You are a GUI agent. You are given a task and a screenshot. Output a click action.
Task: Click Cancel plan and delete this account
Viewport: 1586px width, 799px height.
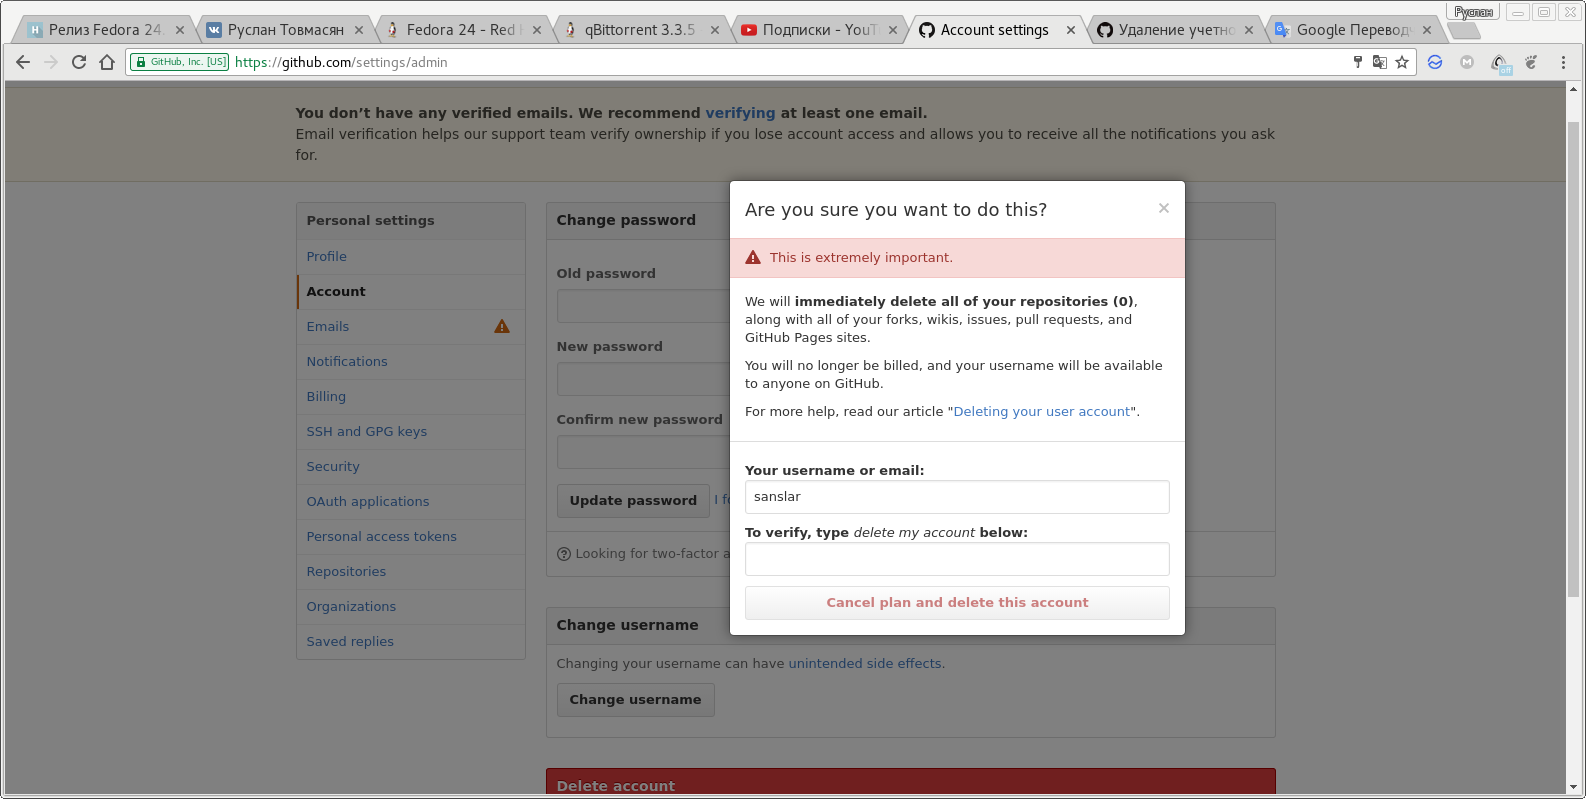(x=957, y=603)
